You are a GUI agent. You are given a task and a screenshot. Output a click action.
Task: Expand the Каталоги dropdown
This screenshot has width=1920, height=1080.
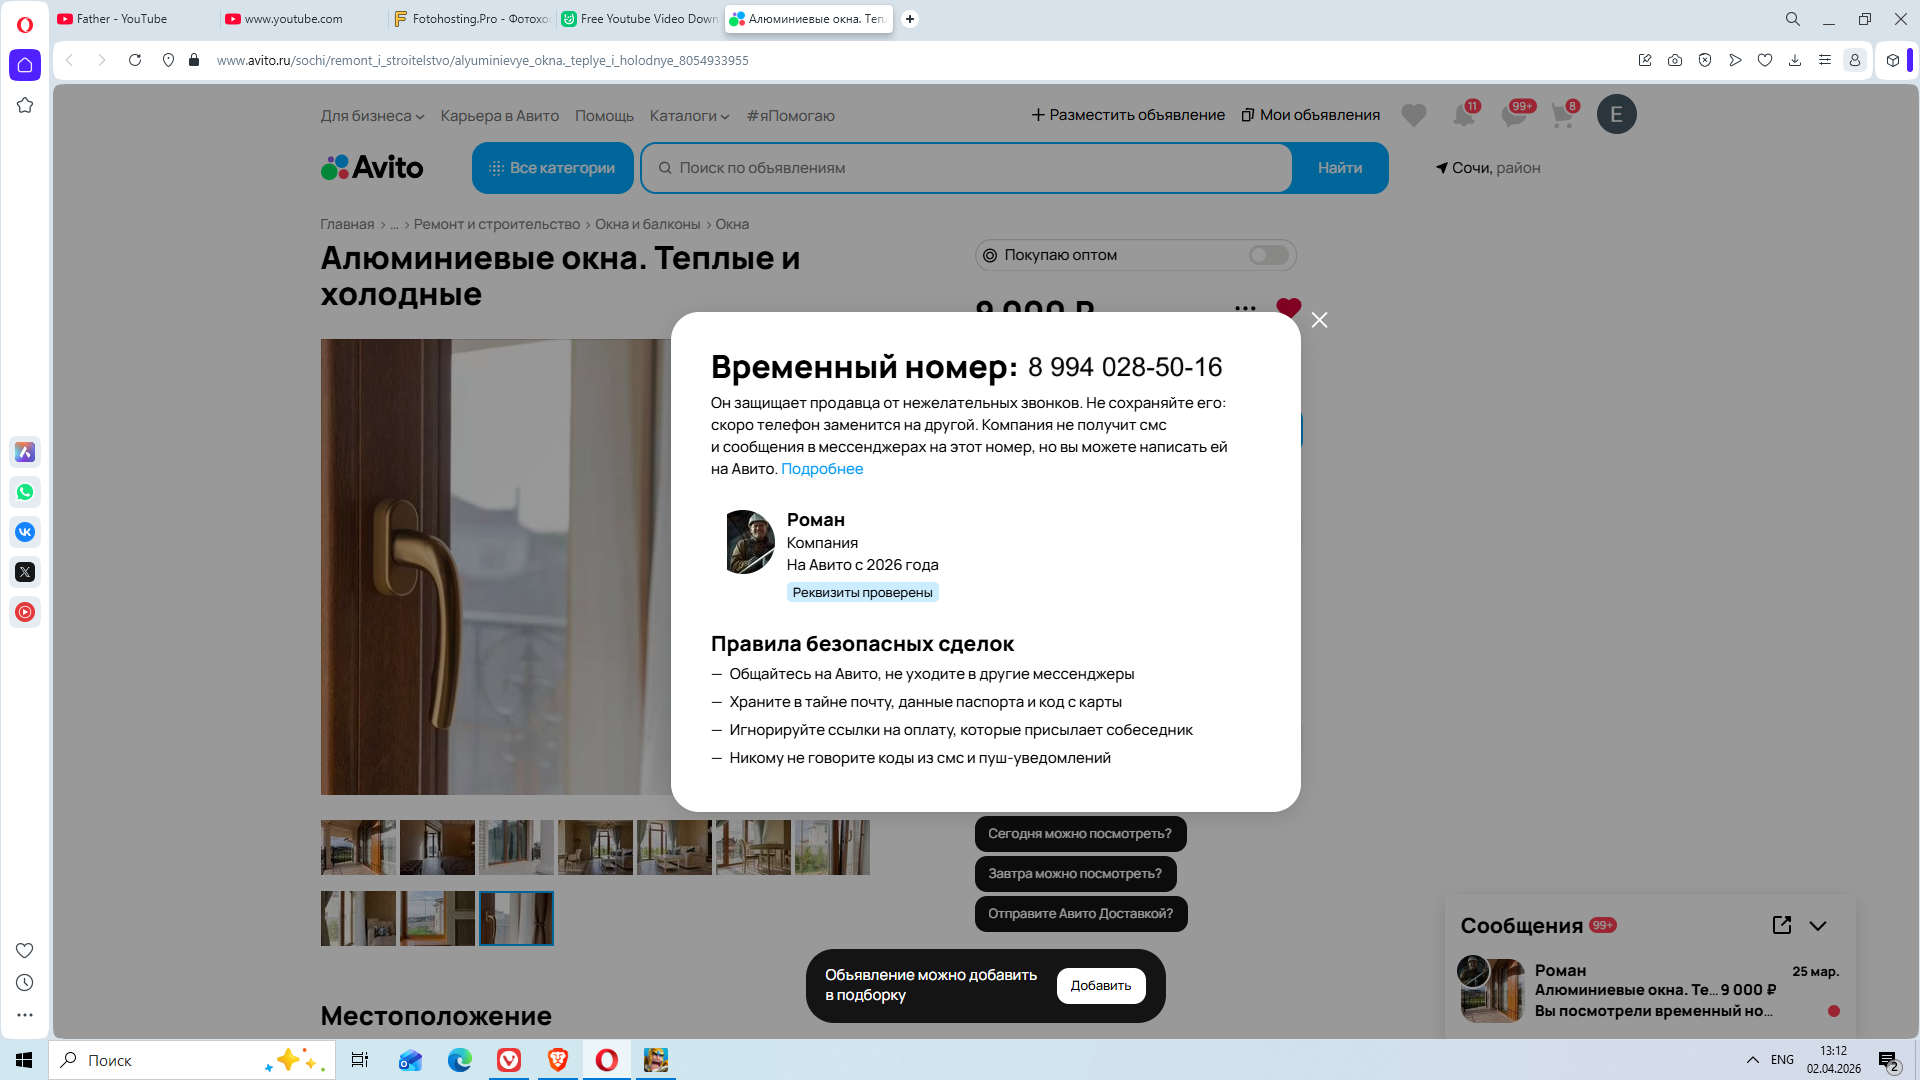[689, 116]
